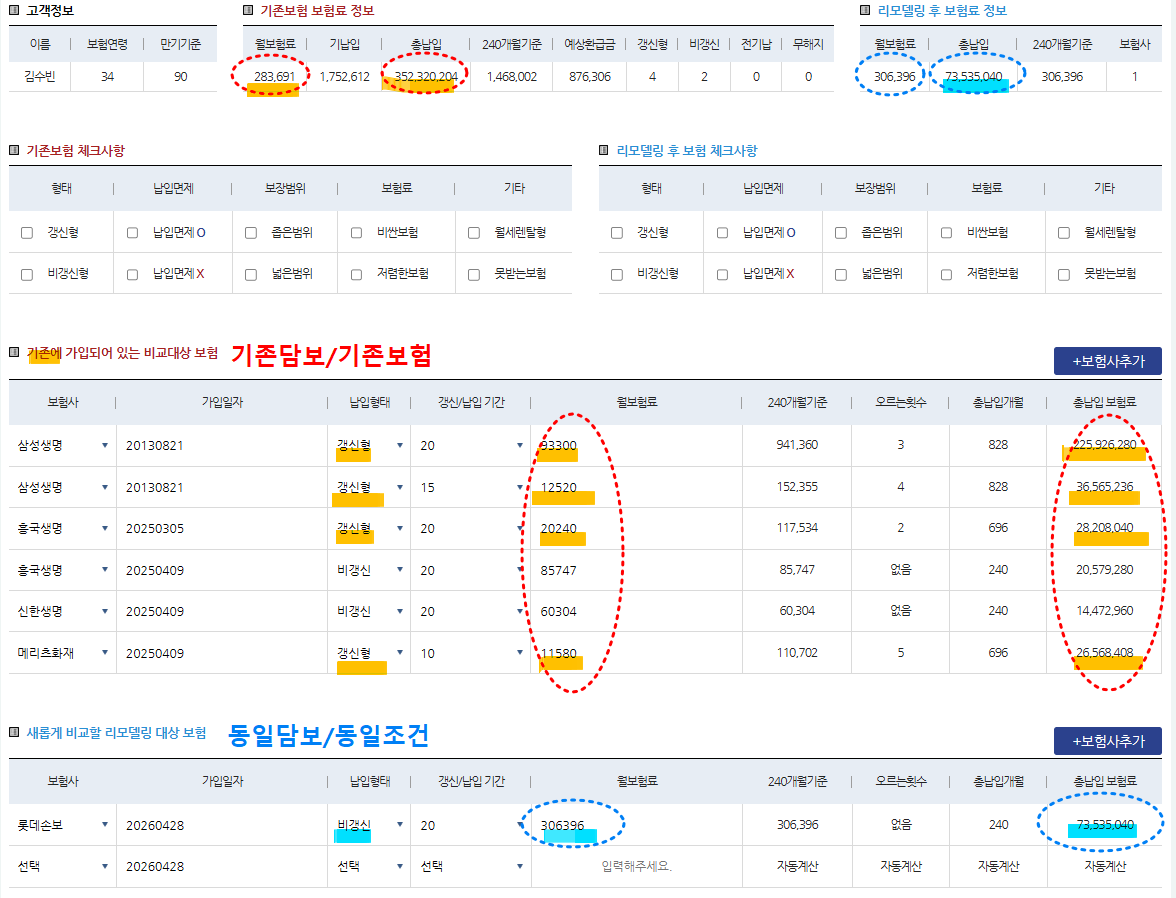Click +보험사추가 next to 기존담보/기존보험

(1107, 361)
